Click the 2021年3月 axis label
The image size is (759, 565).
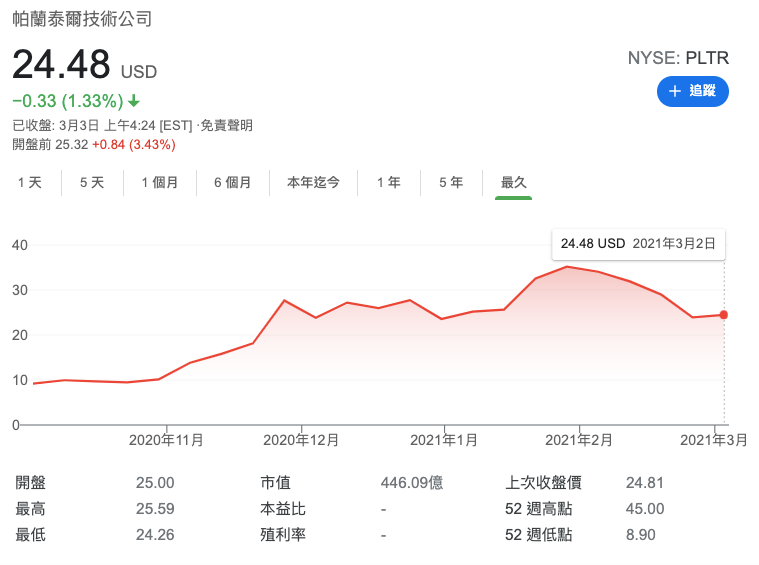tap(714, 440)
